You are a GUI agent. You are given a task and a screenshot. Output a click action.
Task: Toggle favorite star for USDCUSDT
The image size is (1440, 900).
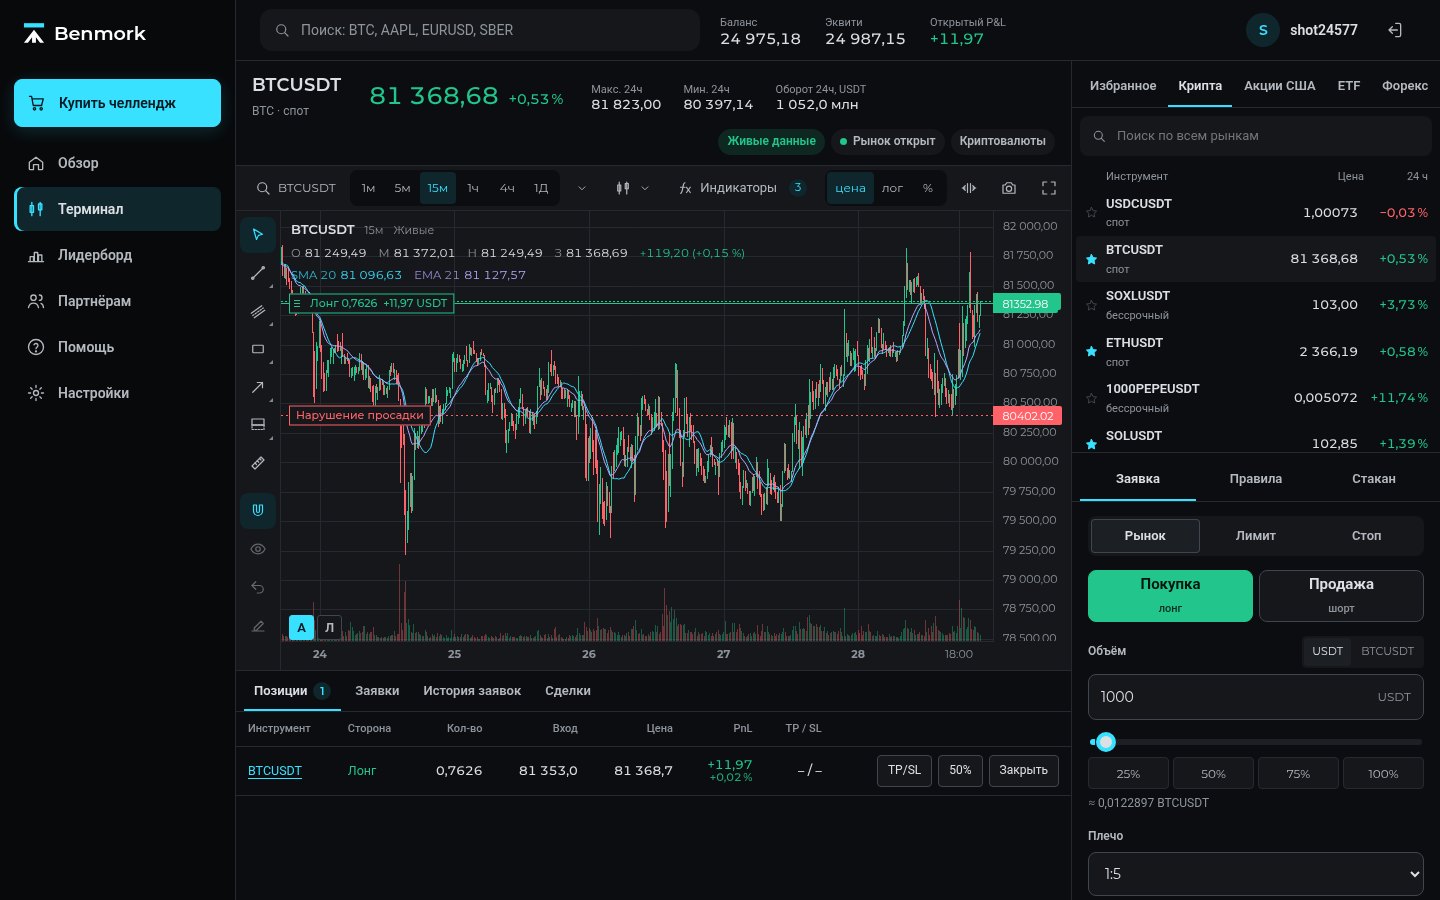[1091, 212]
